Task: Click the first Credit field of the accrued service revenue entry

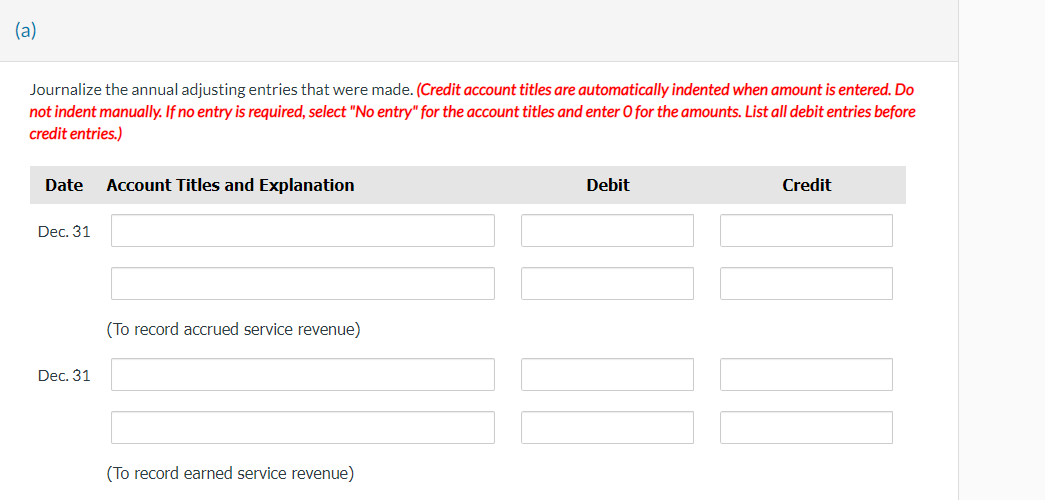Action: pyautogui.click(x=806, y=231)
